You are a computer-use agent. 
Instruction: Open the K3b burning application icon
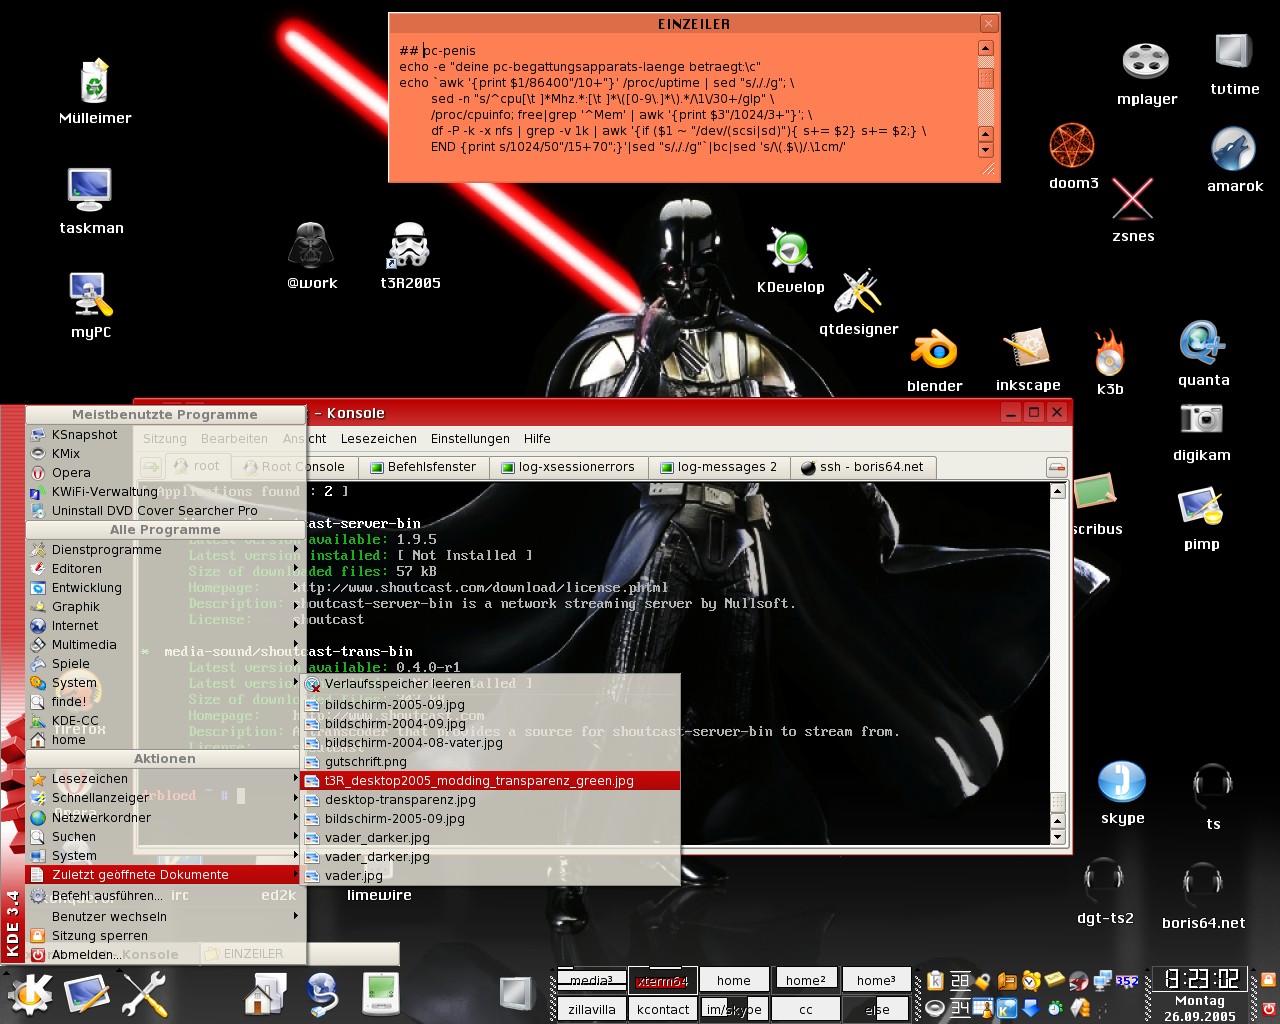[x=1109, y=354]
